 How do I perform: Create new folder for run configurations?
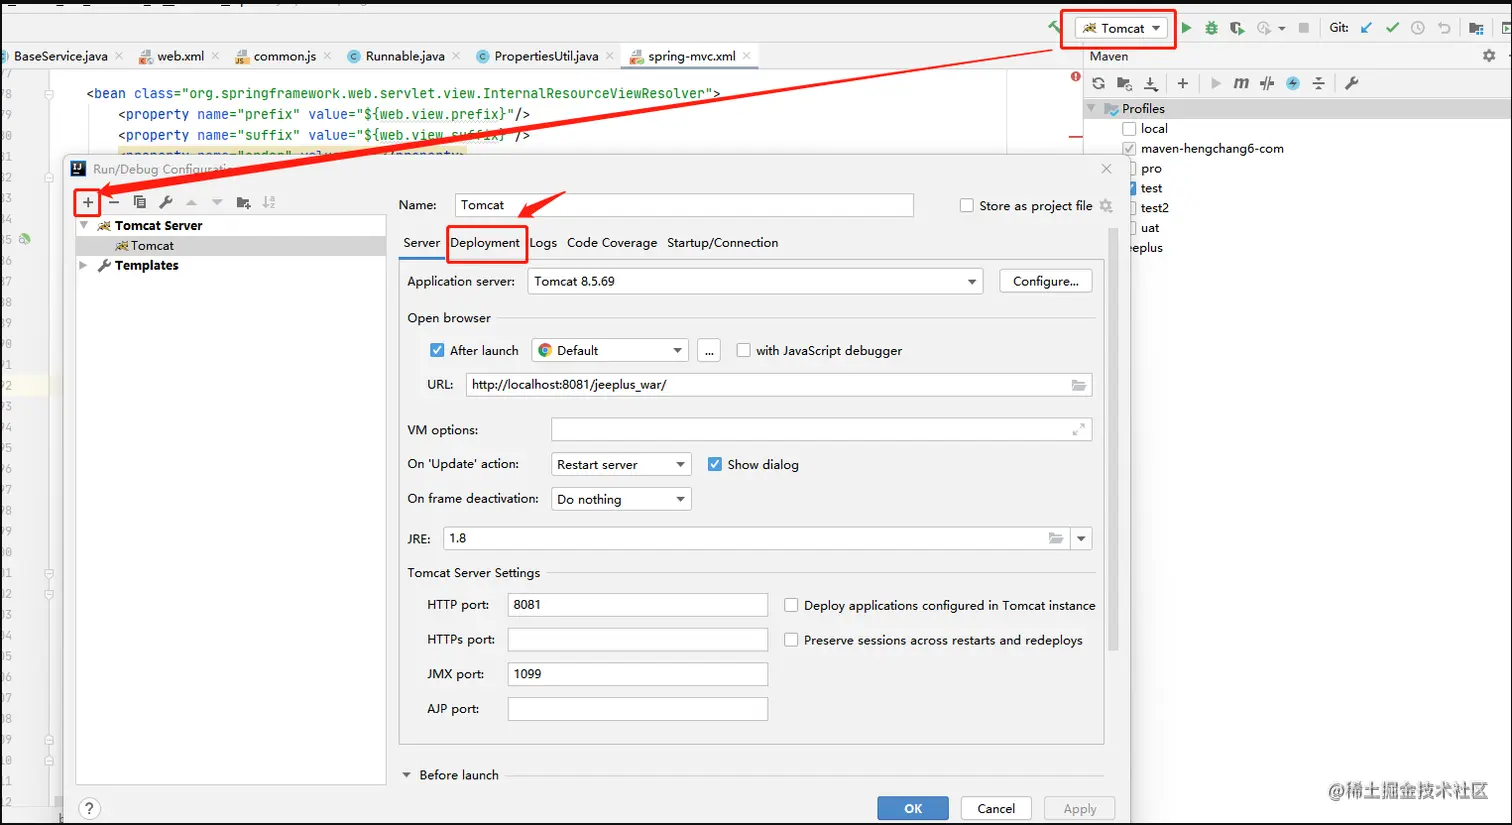tap(243, 202)
